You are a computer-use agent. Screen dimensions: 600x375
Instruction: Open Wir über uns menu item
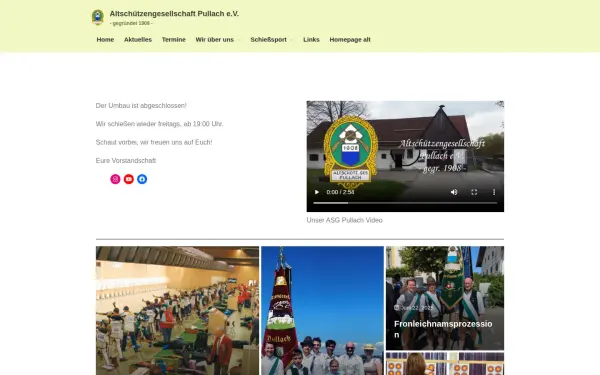tap(214, 39)
